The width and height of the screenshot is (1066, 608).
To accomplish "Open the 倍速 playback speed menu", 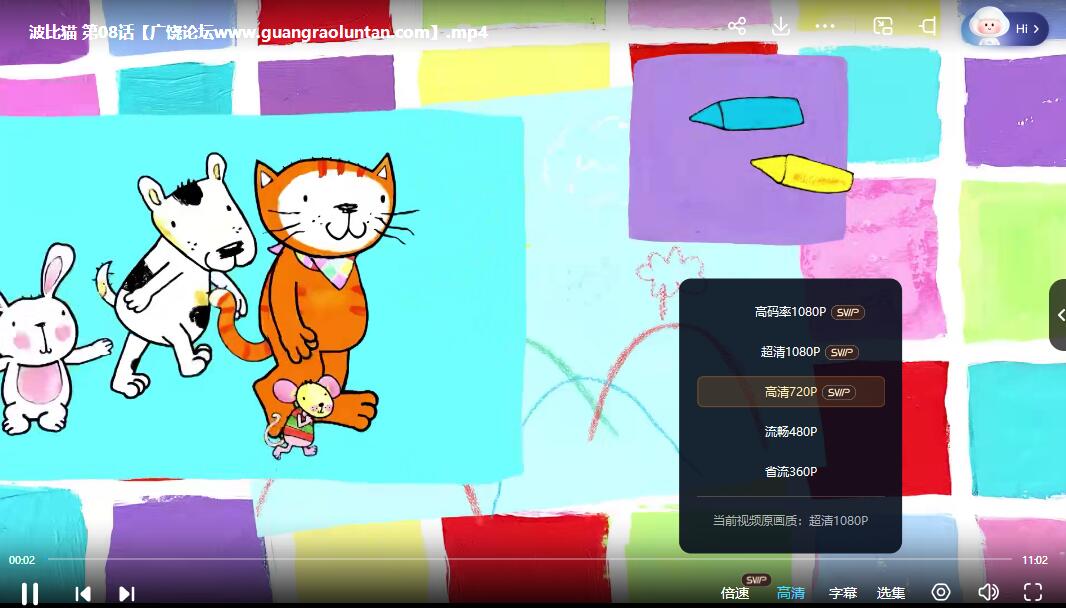I will pos(735,593).
